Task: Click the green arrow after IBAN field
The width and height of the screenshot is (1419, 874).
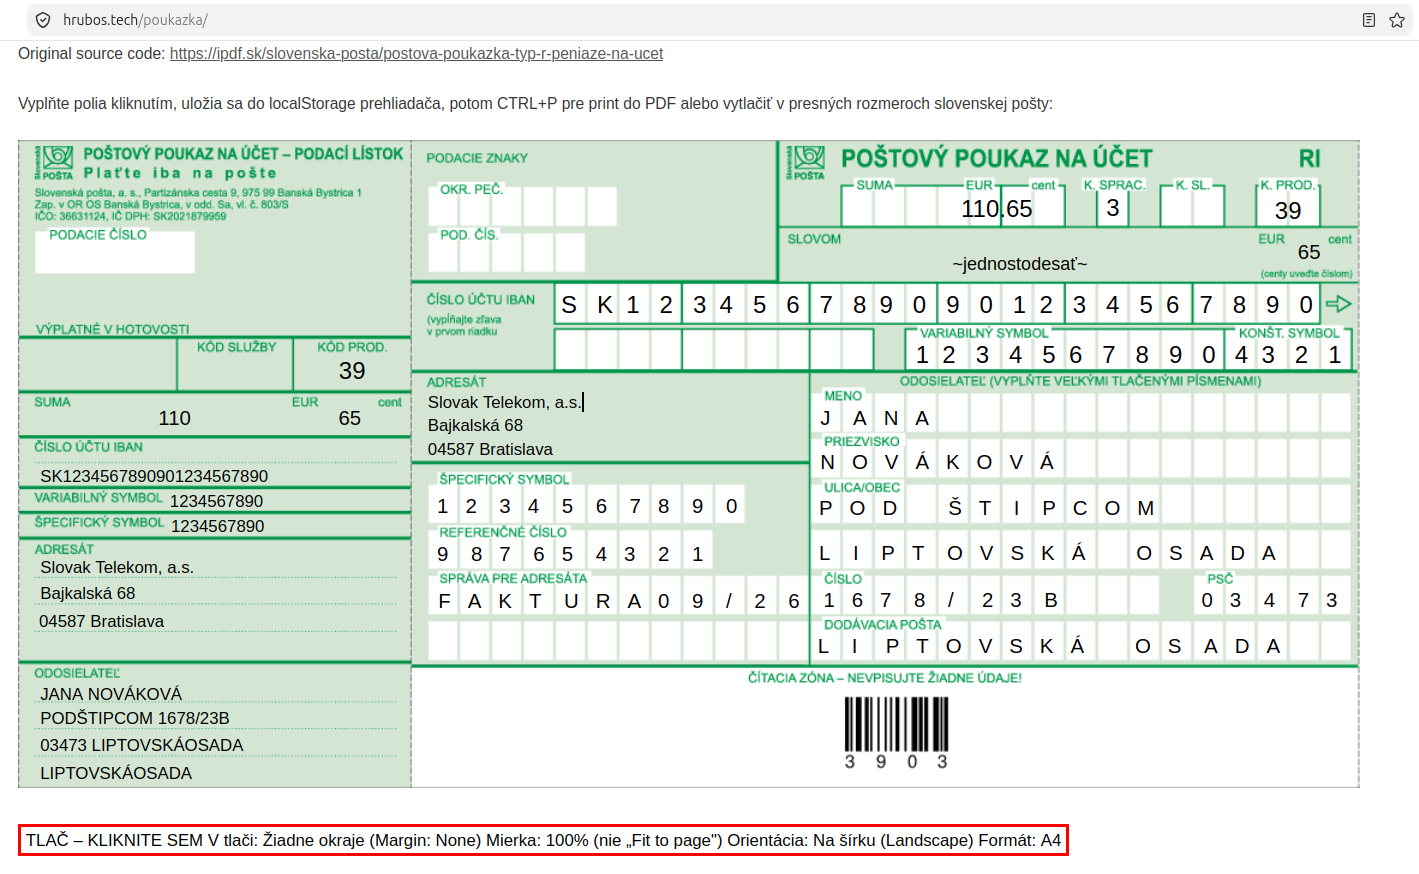Action: (x=1338, y=304)
